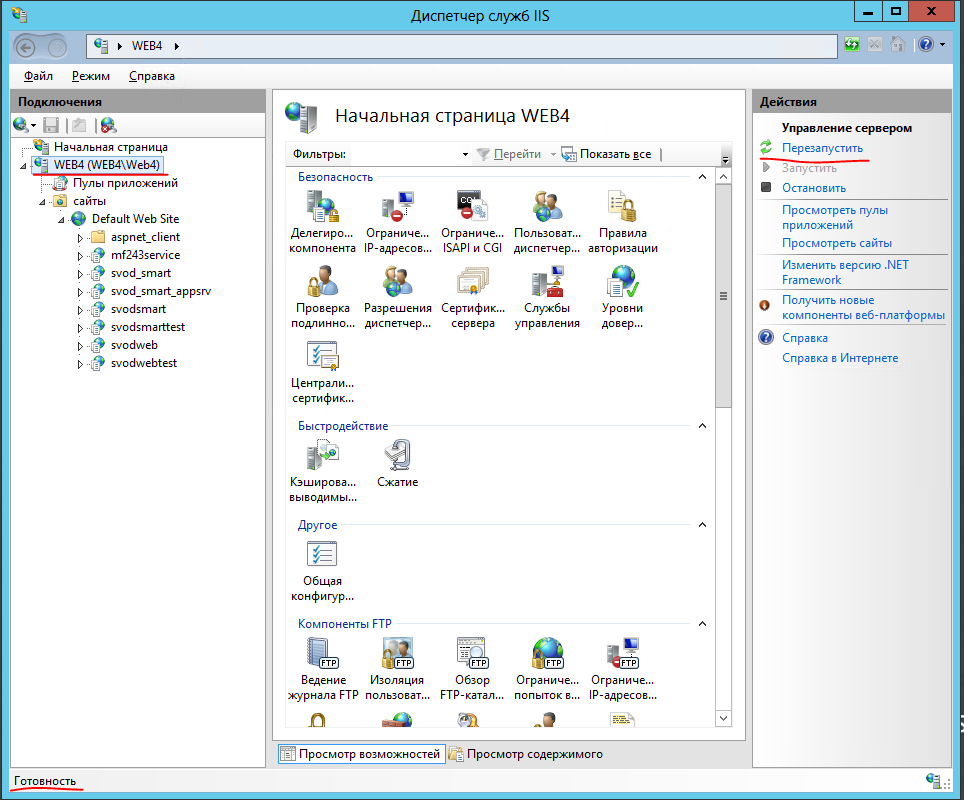Click the create connection globe toolbar icon
This screenshot has width=964, height=800.
click(23, 125)
